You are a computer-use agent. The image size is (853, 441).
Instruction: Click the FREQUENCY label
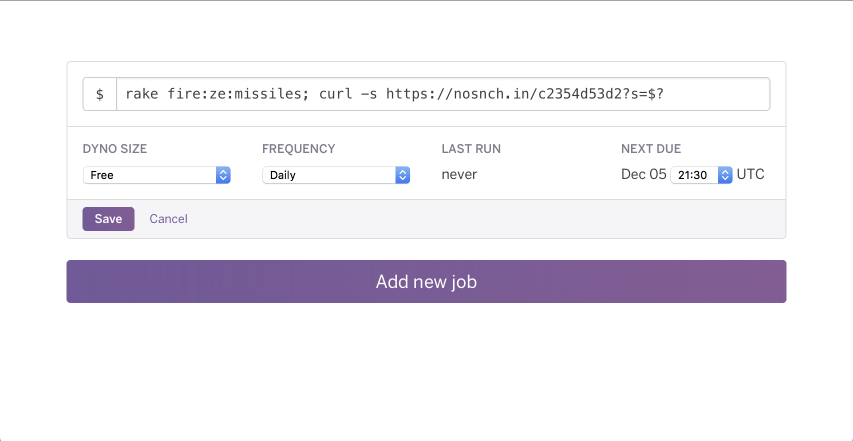[x=299, y=149]
